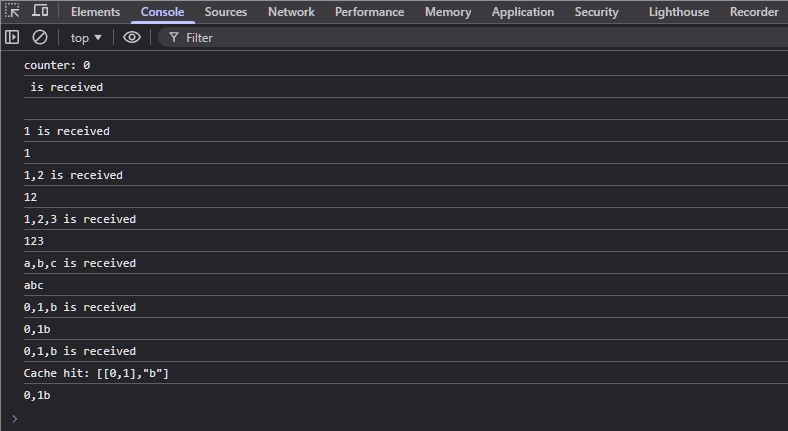The width and height of the screenshot is (788, 431).
Task: Switch to the Elements tab
Action: coord(95,12)
